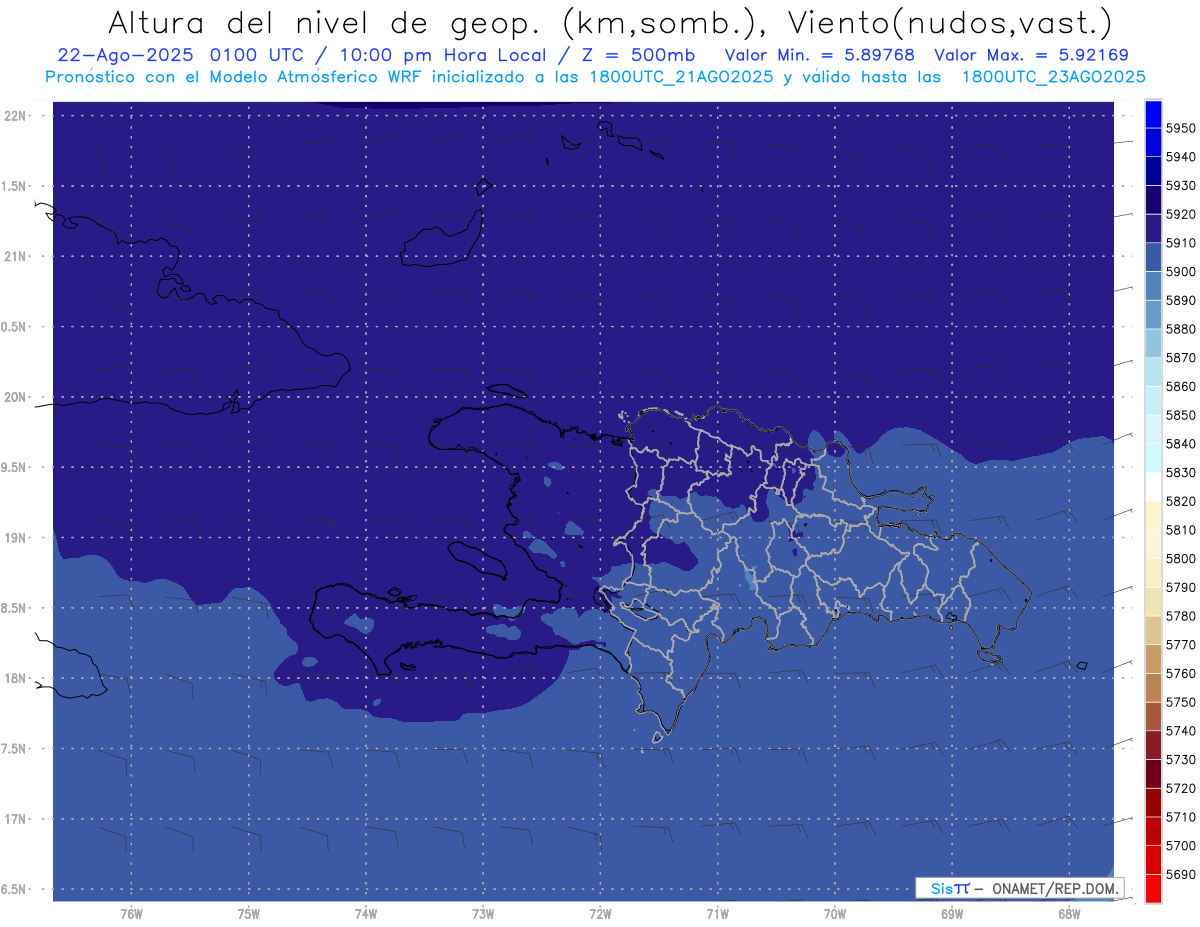Click the 68W longitude axis label
1200x927 pixels.
click(x=1069, y=914)
